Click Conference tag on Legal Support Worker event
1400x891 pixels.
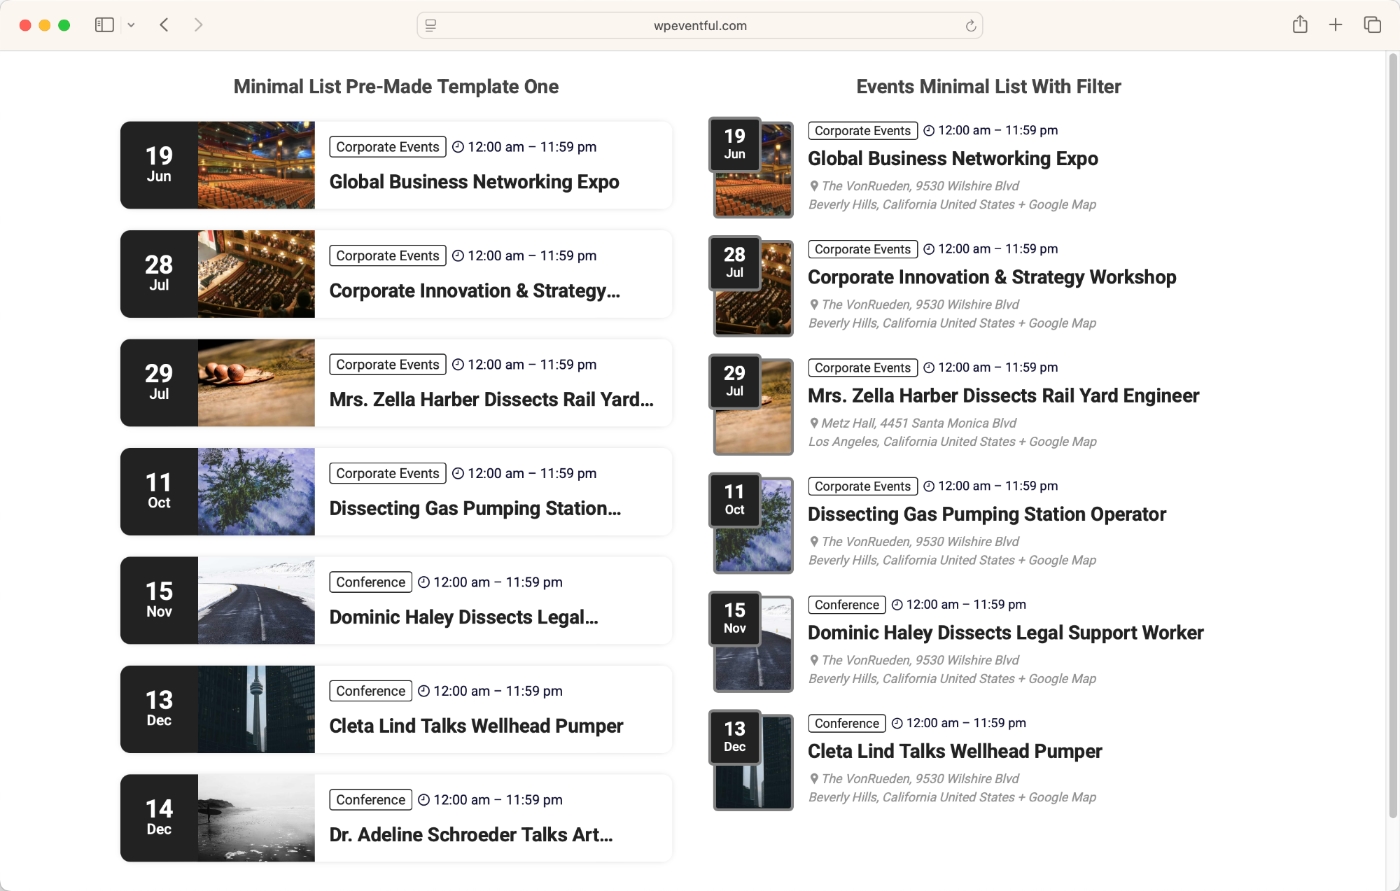[x=847, y=605]
